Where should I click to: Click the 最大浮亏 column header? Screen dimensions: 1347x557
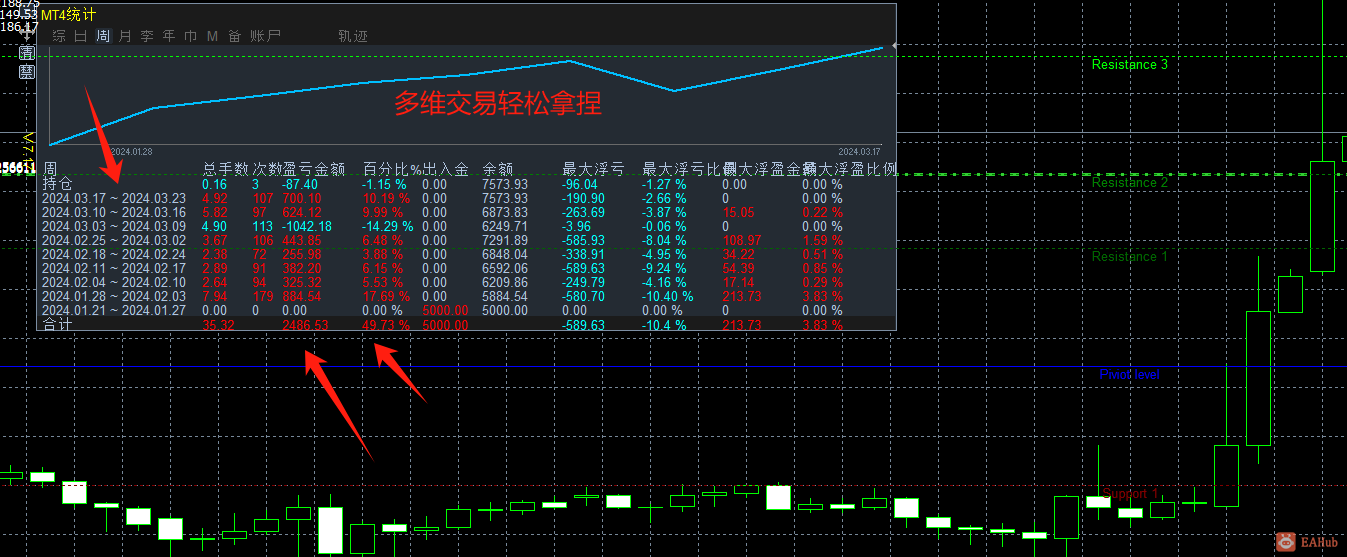point(593,169)
